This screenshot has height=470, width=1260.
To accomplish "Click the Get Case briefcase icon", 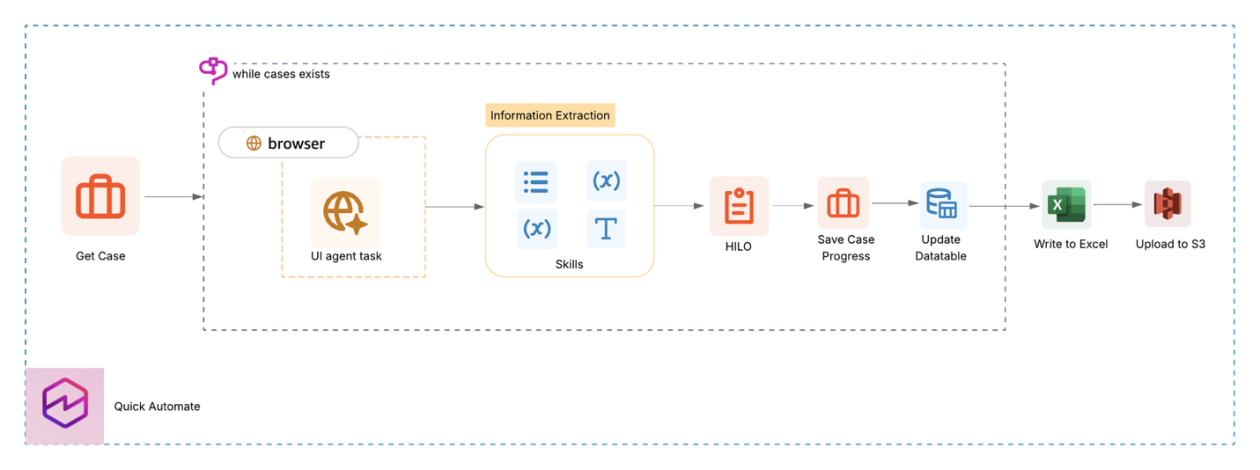I will pyautogui.click(x=100, y=196).
